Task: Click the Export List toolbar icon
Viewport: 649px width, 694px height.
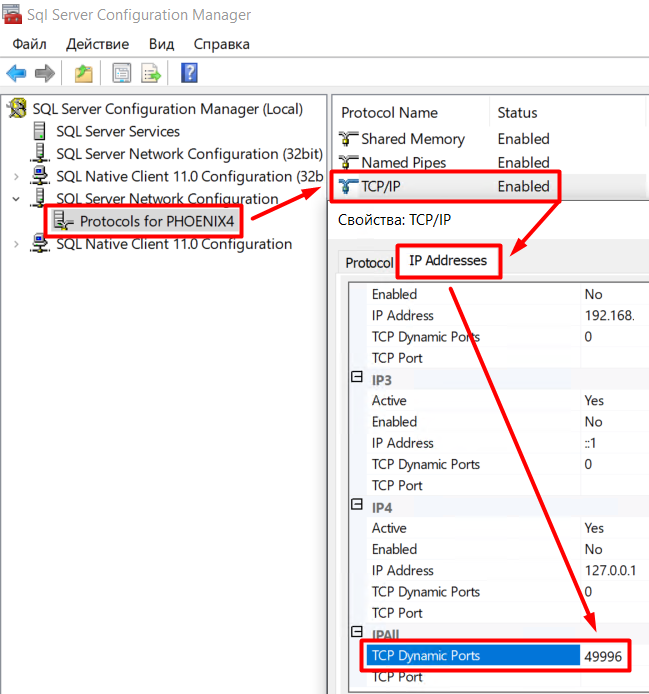Action: pyautogui.click(x=151, y=73)
